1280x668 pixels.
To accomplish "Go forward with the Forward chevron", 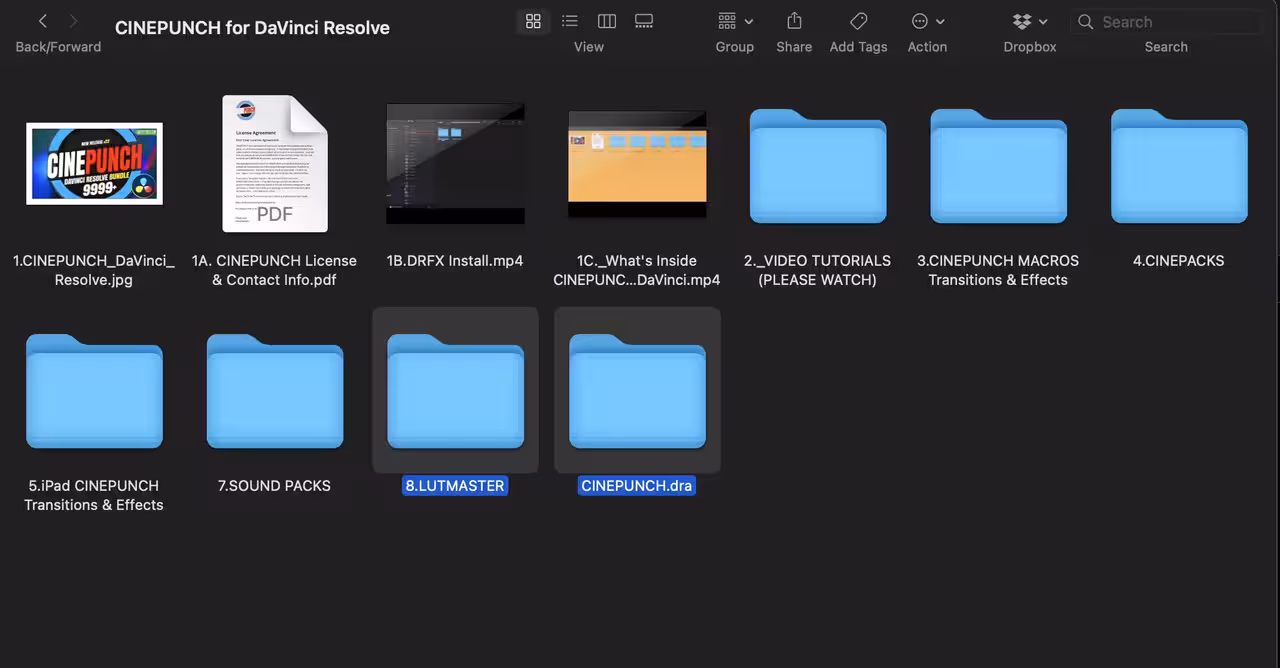I will (x=74, y=21).
